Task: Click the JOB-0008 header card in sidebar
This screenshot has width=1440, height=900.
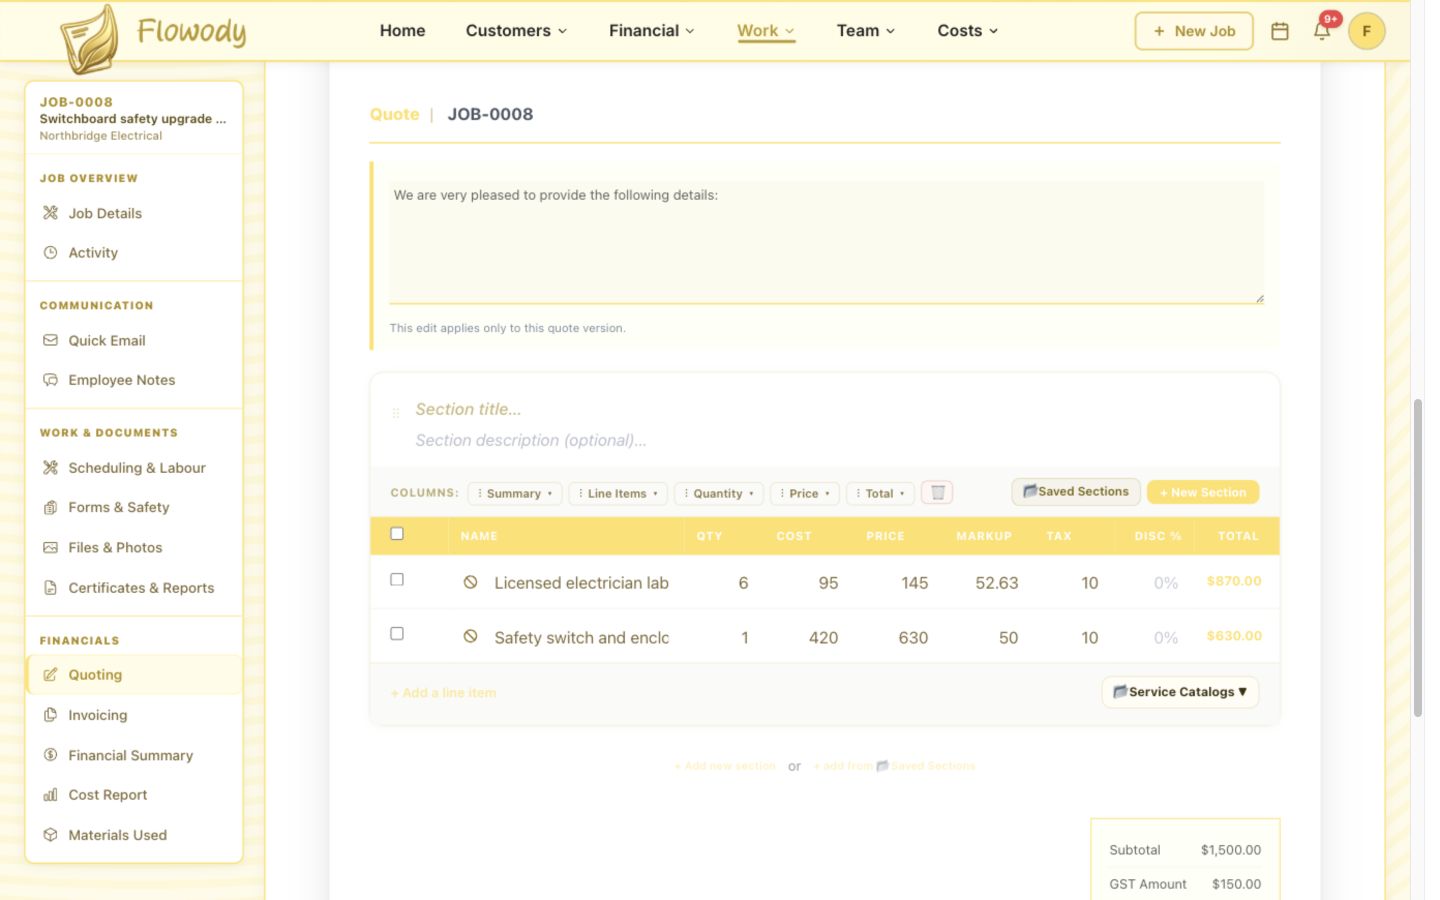Action: click(134, 118)
